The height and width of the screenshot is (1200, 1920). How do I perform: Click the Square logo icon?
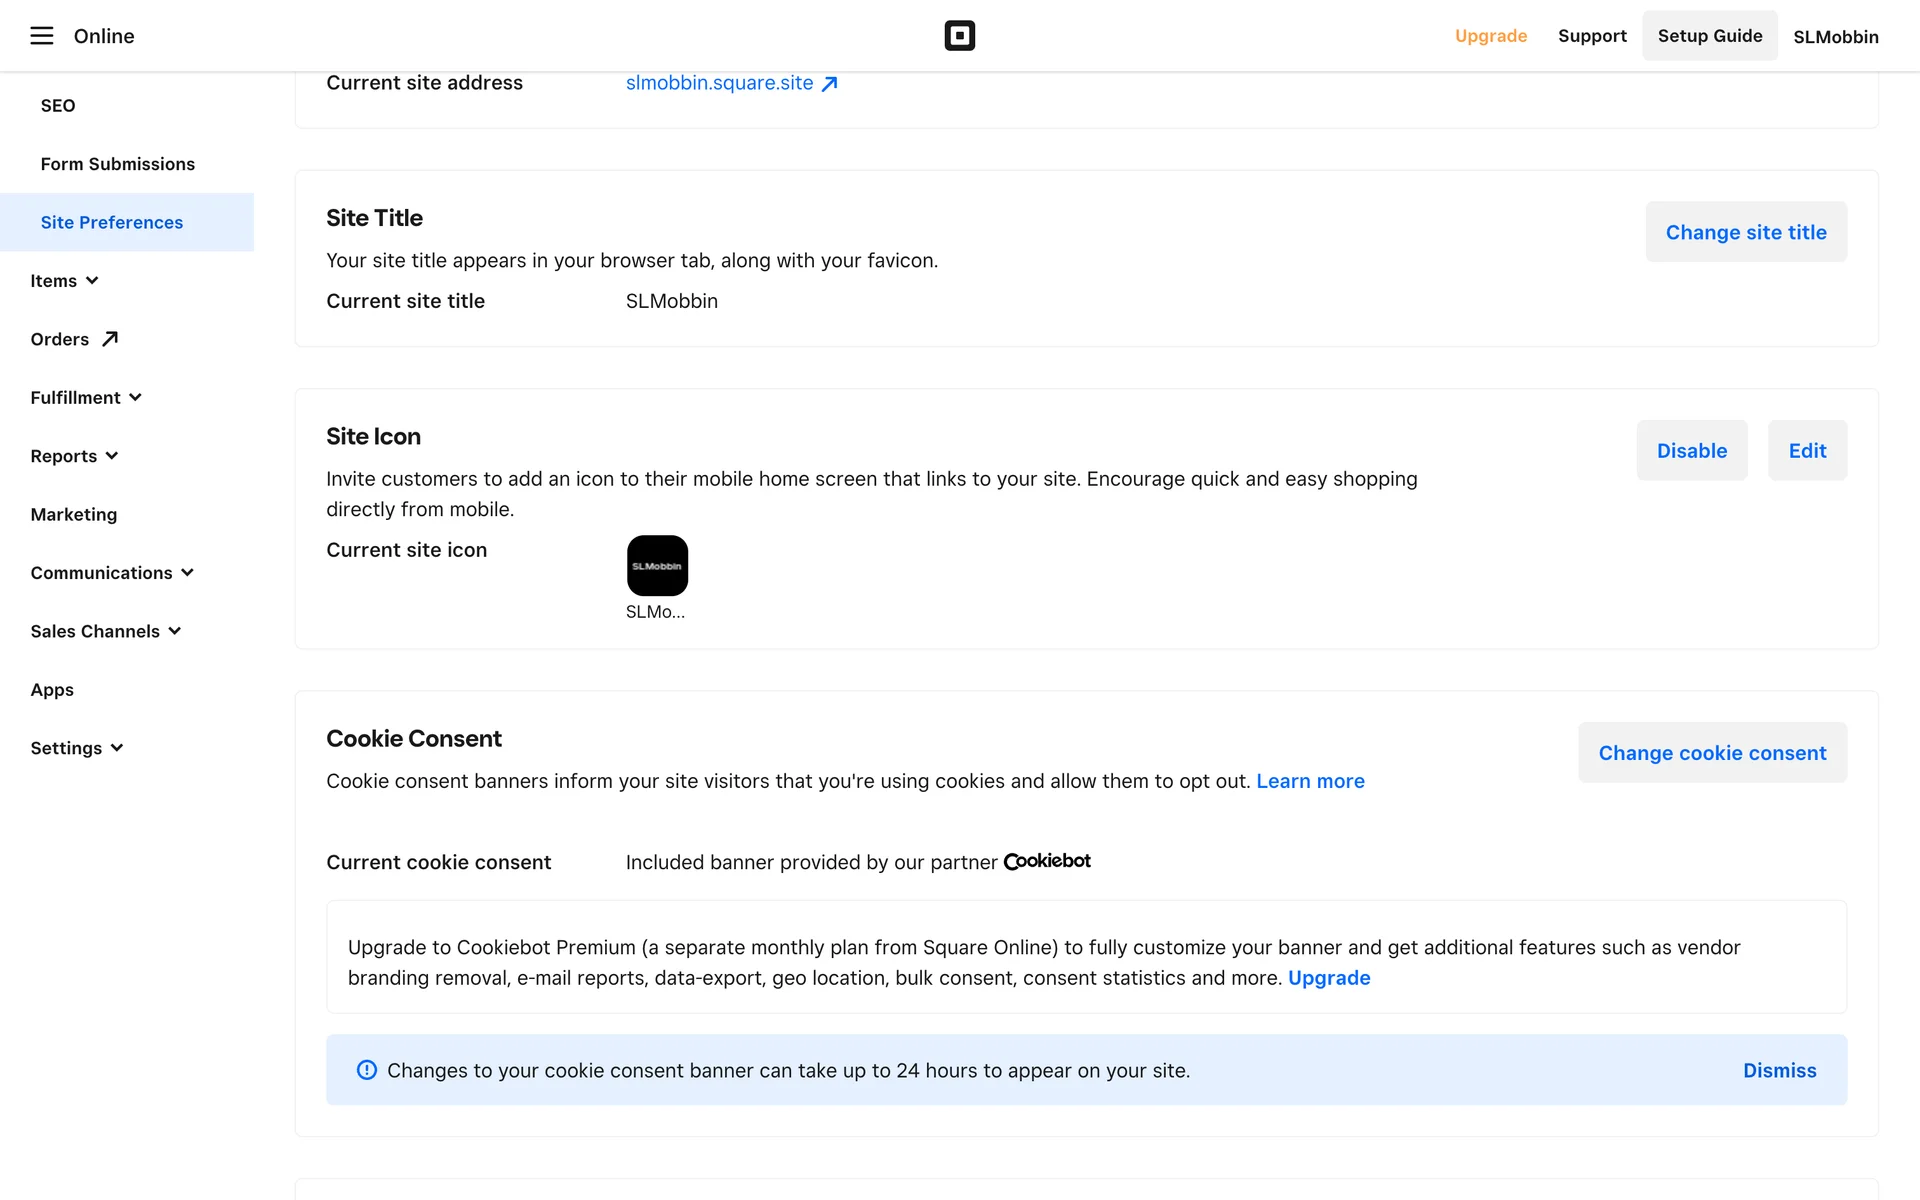(x=959, y=36)
